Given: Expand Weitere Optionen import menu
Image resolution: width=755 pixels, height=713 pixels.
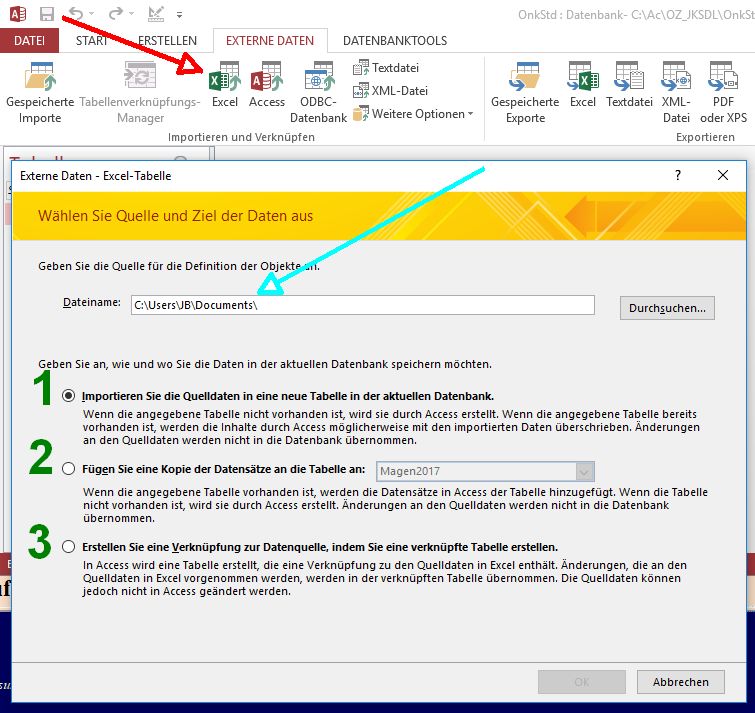Looking at the screenshot, I should 413,114.
